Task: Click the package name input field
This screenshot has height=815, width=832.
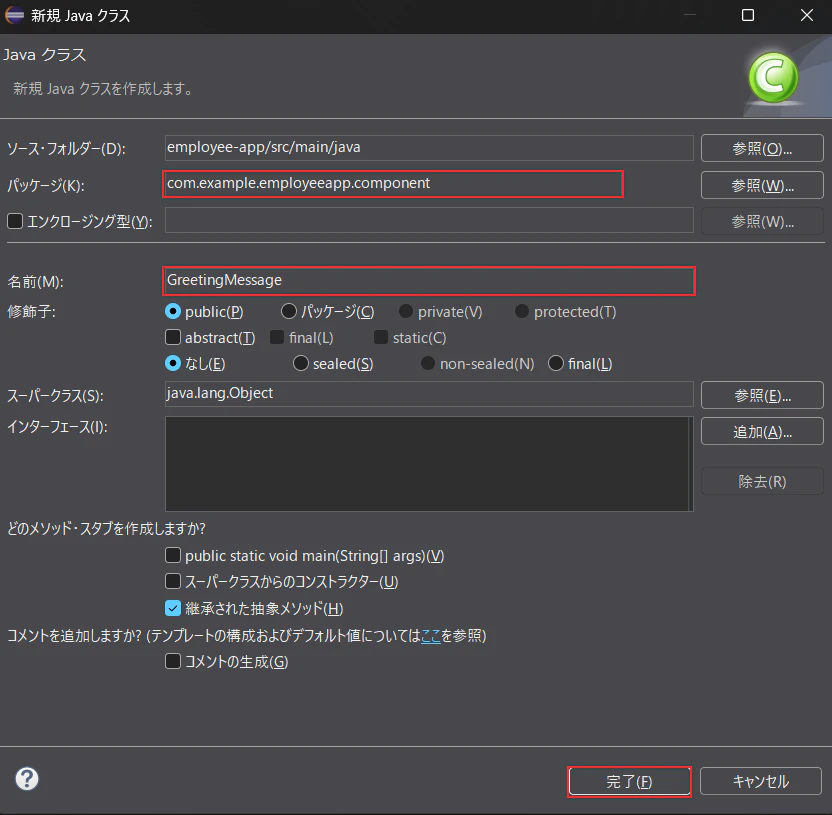Action: tap(393, 184)
